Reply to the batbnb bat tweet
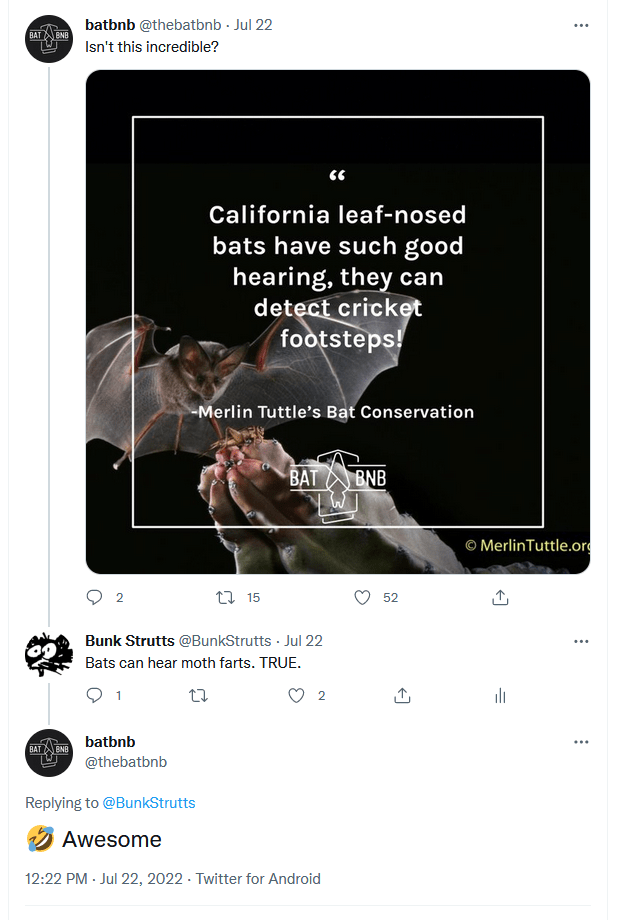Viewport: 621px width, 920px height. coord(95,597)
